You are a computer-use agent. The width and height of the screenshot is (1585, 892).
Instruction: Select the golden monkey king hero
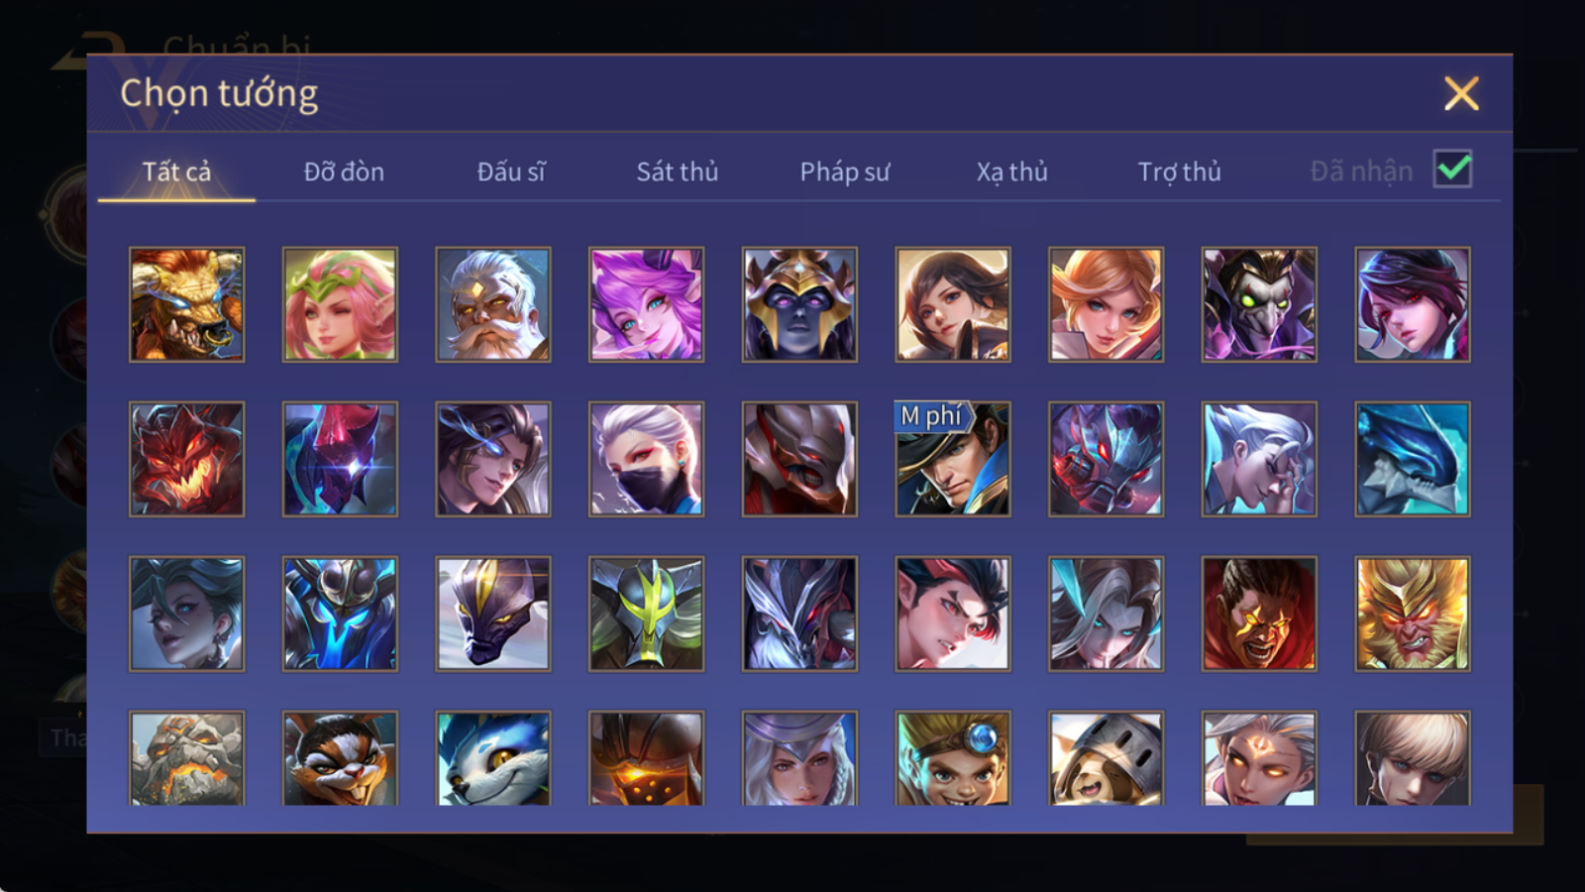point(1412,613)
